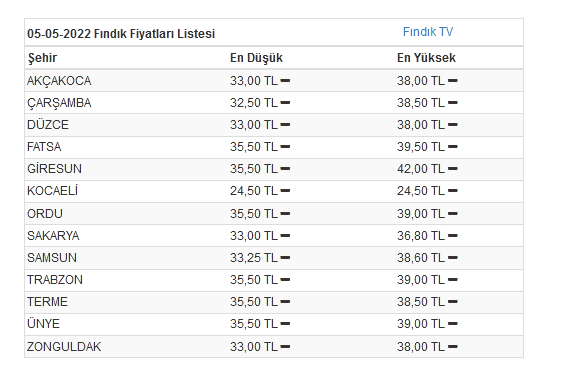587x391 pixels.
Task: Click the dash icon beside SAMSUN 33,25 TL
Action: pyautogui.click(x=285, y=258)
